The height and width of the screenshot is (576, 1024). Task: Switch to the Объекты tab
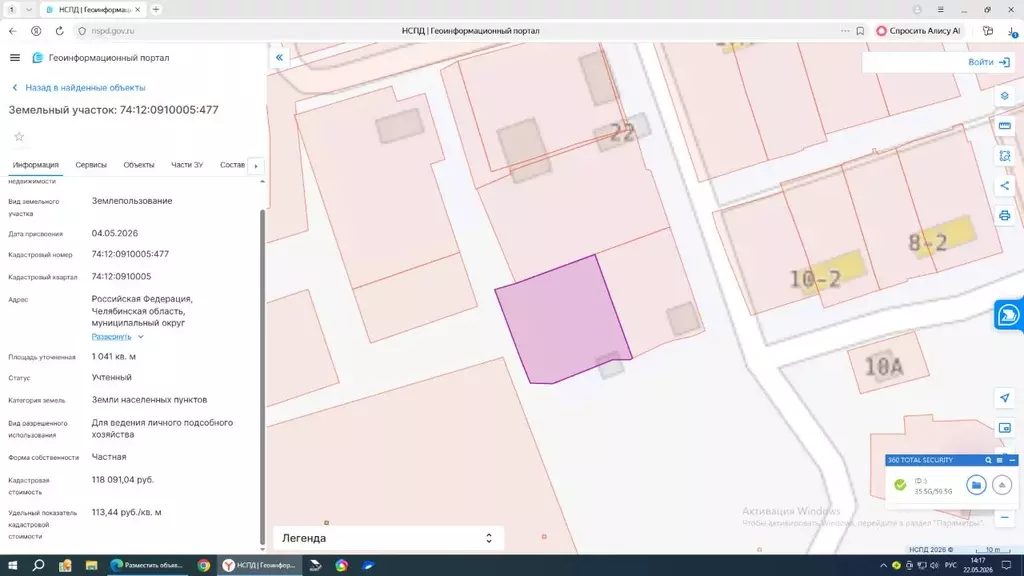(x=138, y=165)
